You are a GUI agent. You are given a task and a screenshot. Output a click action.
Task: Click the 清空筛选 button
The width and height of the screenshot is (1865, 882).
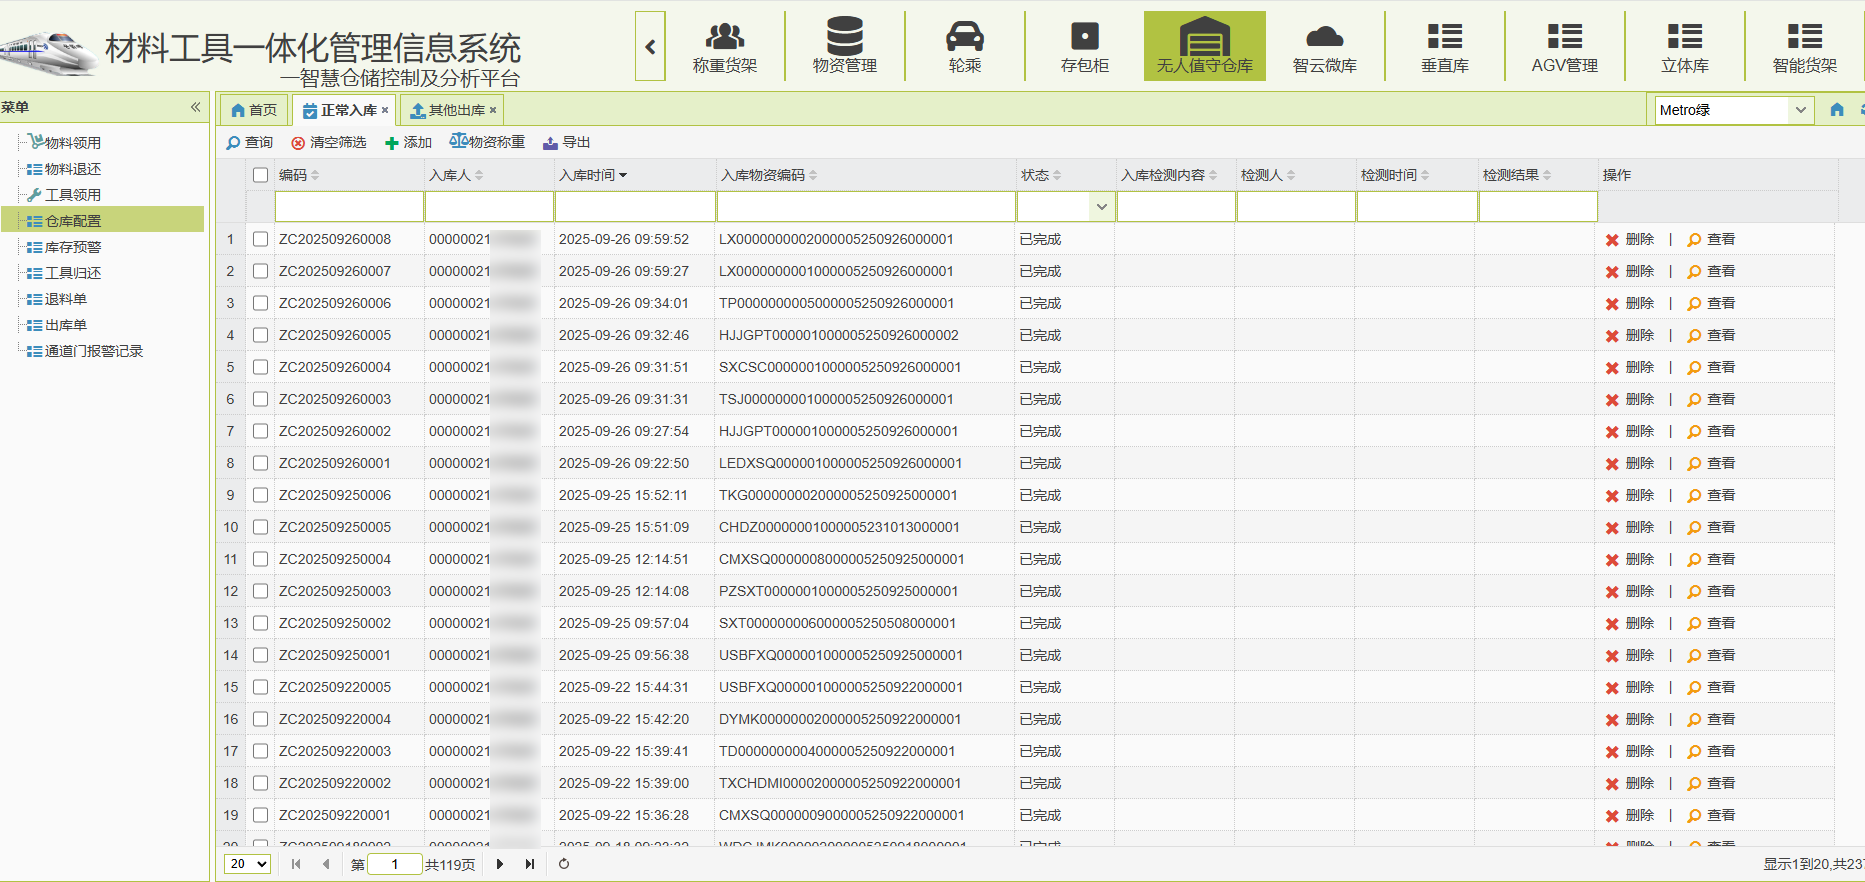(x=329, y=143)
